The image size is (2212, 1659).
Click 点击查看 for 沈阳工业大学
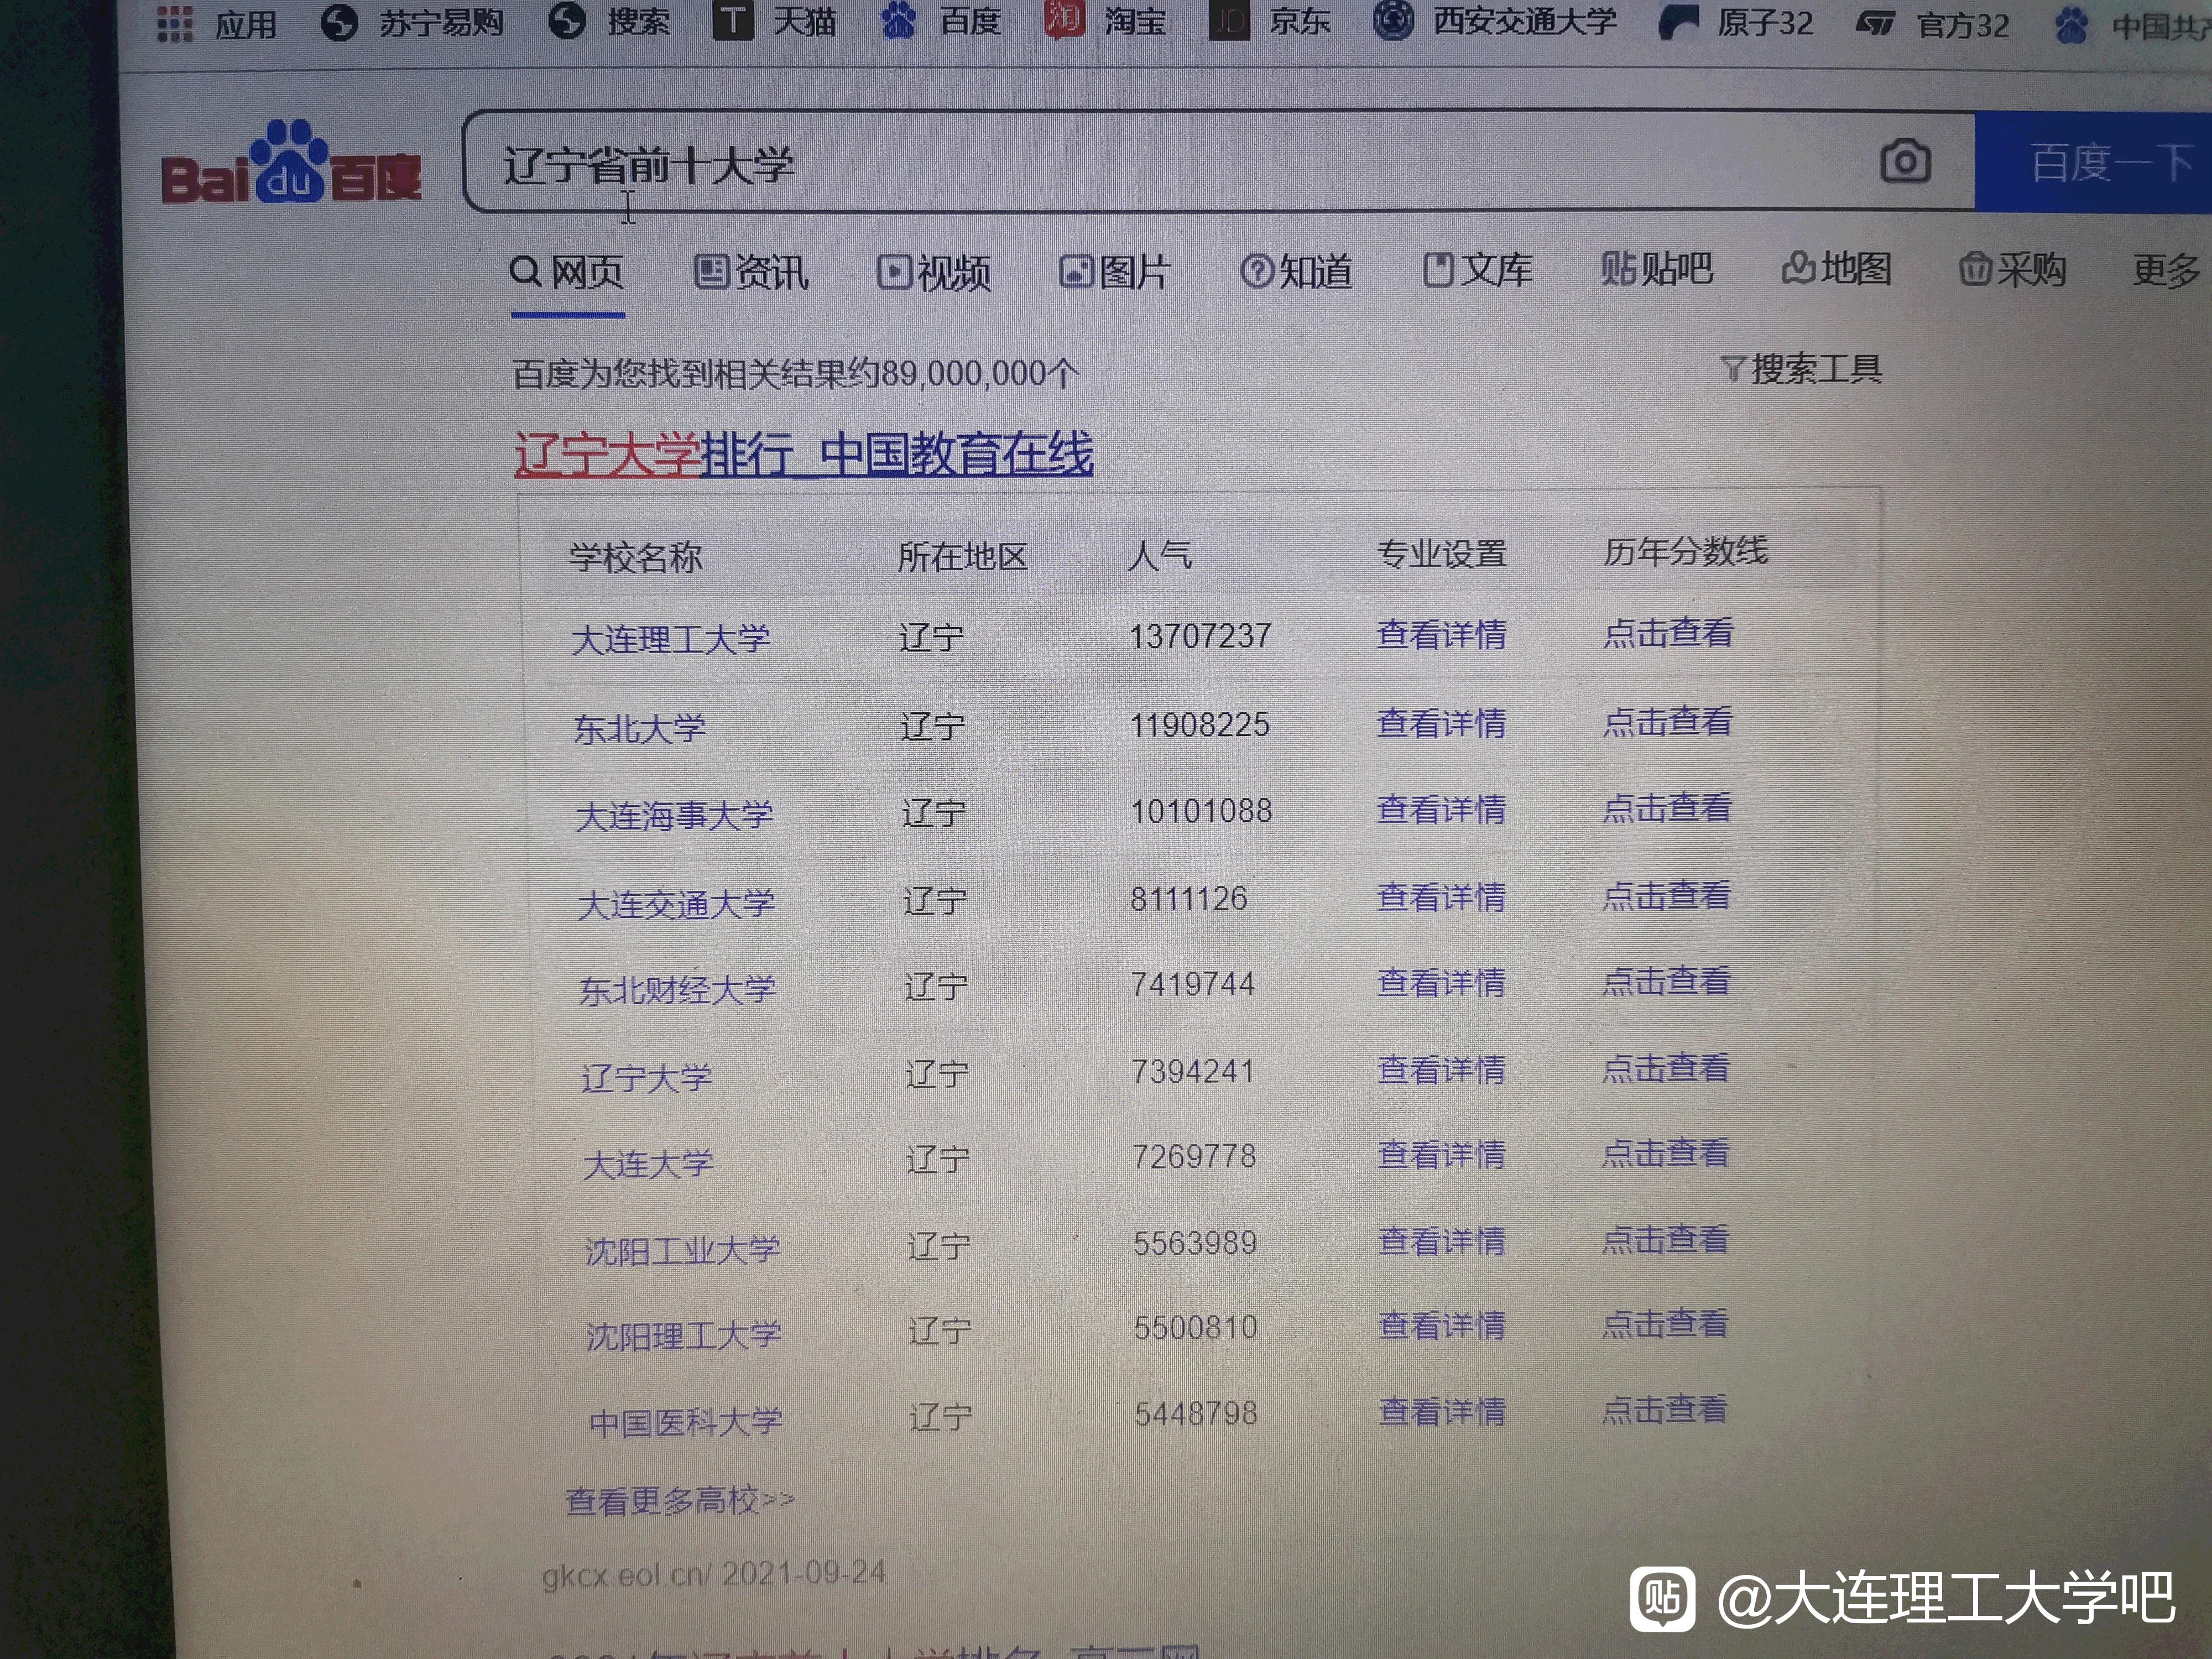click(x=1665, y=1240)
